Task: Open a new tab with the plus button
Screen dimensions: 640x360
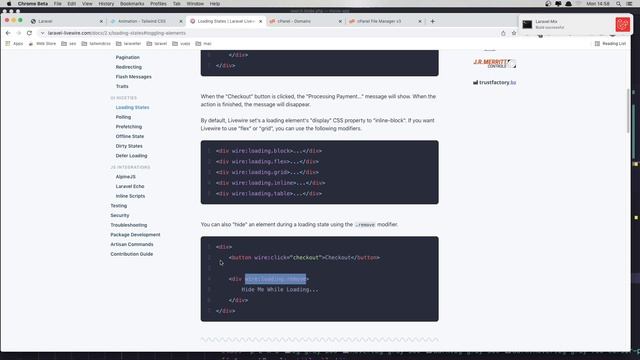Action: (x=432, y=21)
